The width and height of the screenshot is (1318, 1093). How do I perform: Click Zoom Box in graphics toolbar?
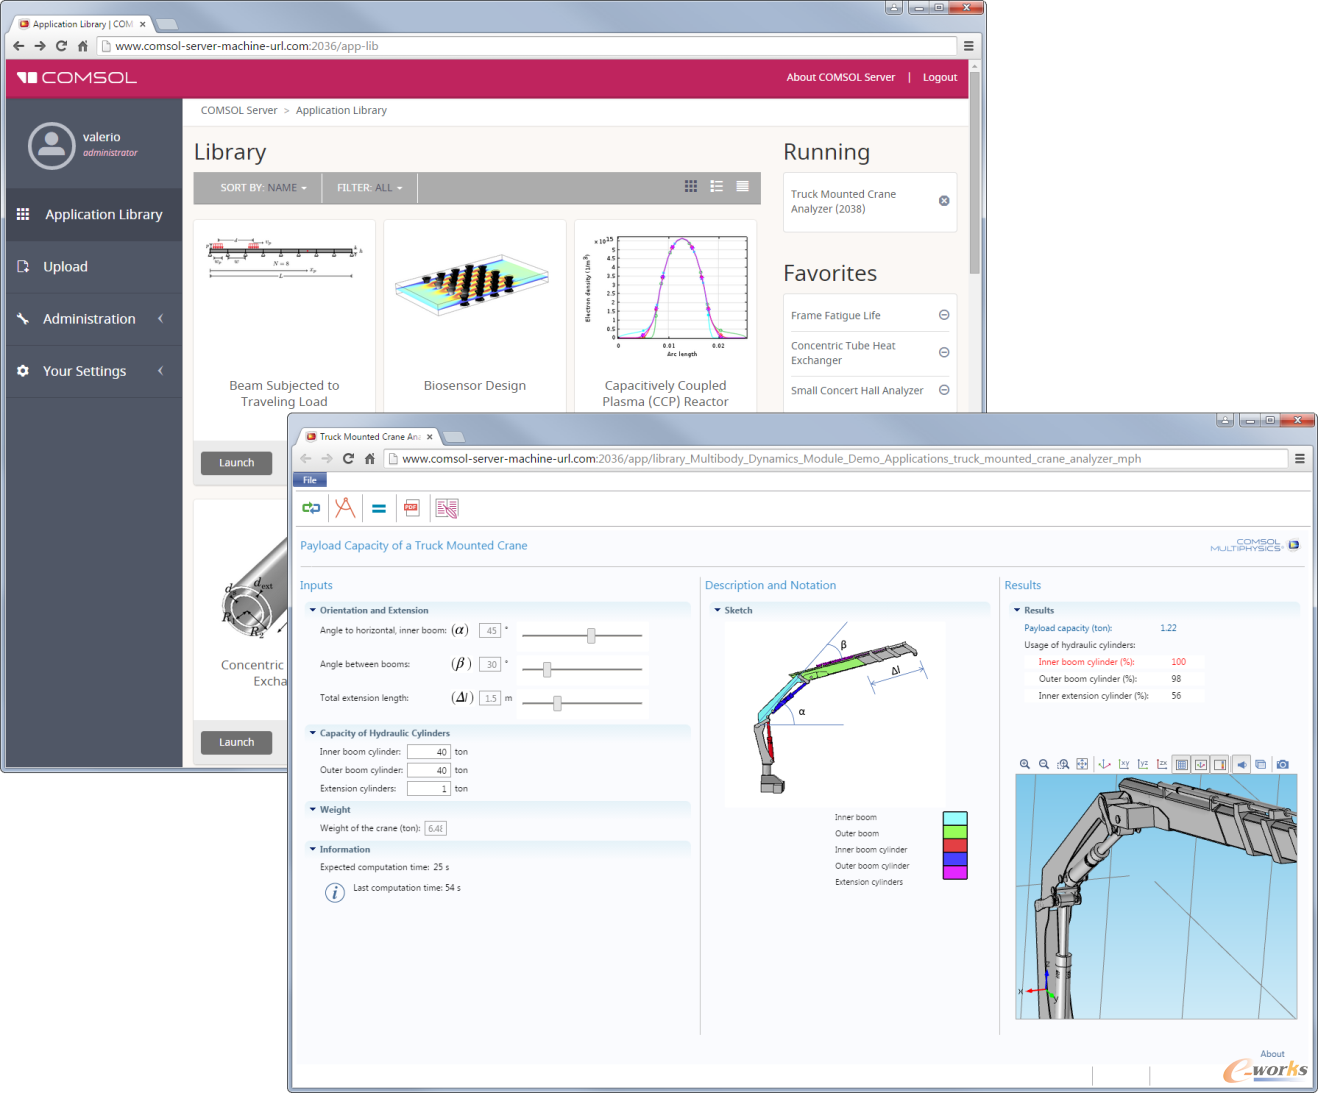pos(1063,764)
